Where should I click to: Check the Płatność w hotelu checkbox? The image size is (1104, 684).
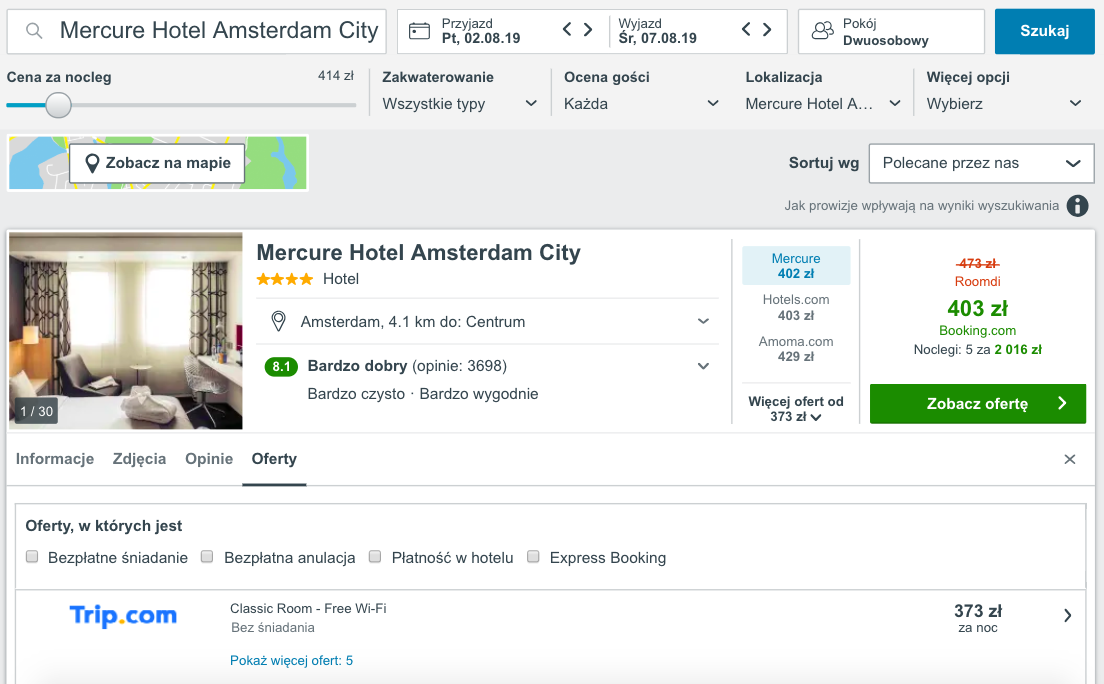pyautogui.click(x=375, y=557)
